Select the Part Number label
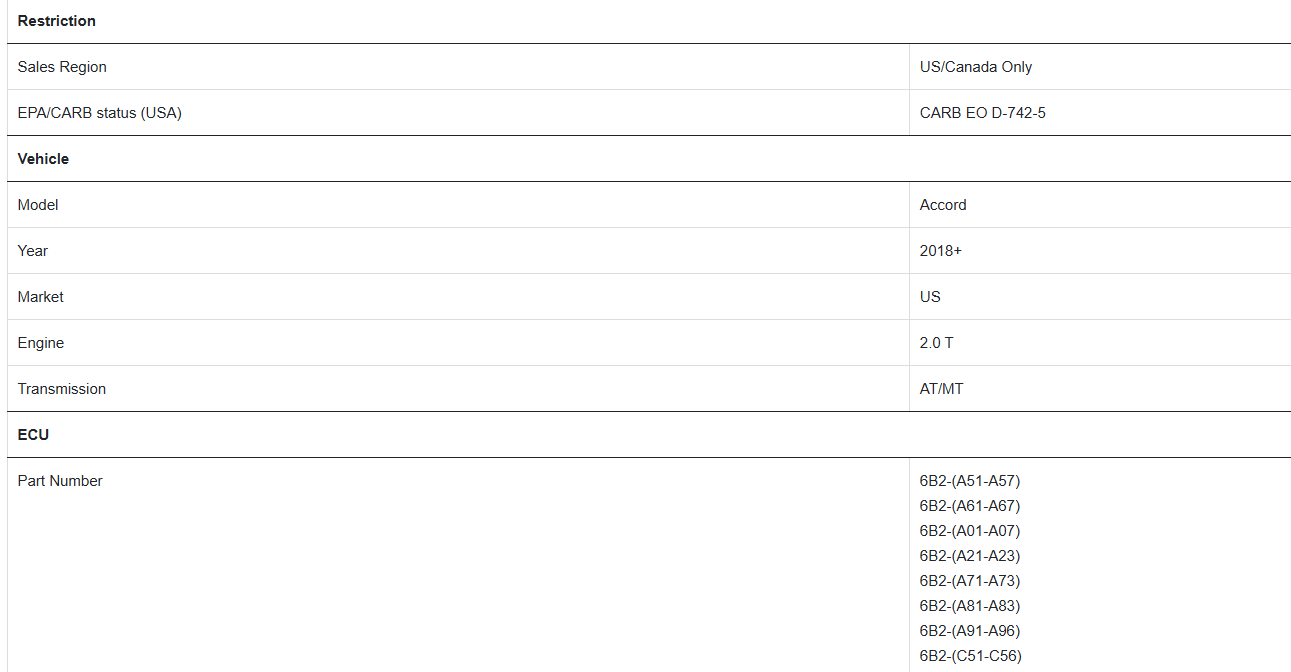Image resolution: width=1291 pixels, height=672 pixels. tap(60, 481)
